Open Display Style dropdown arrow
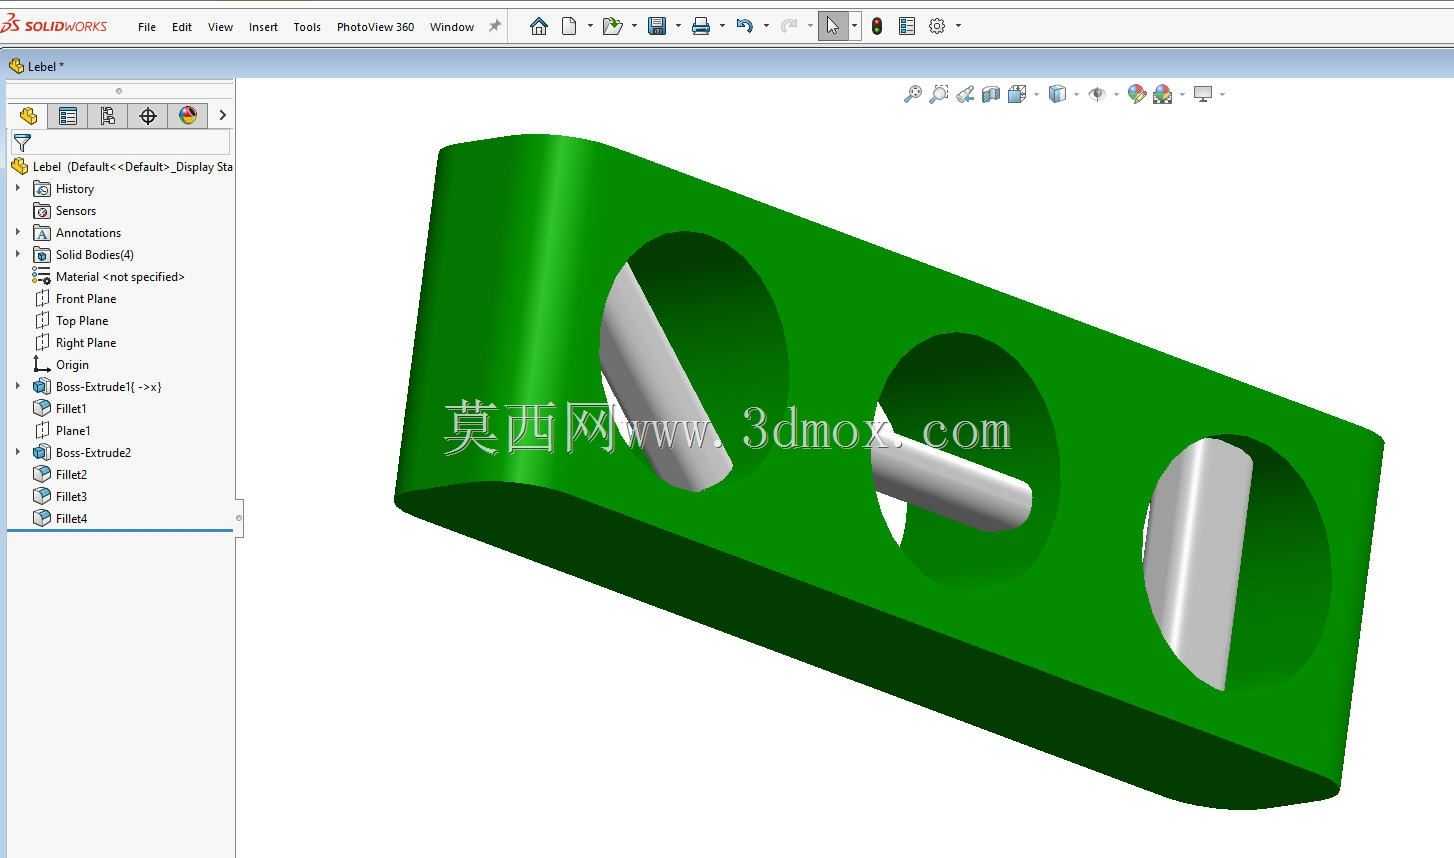Viewport: 1454px width, 858px height. click(1076, 94)
